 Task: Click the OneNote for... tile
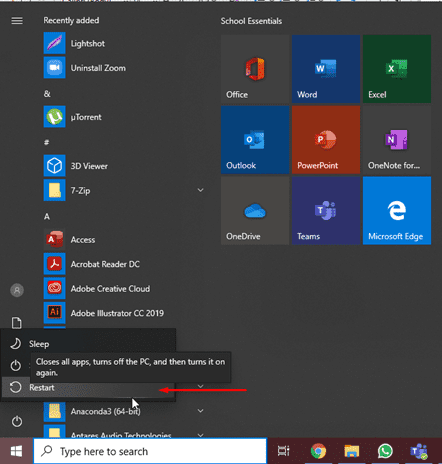[397, 140]
